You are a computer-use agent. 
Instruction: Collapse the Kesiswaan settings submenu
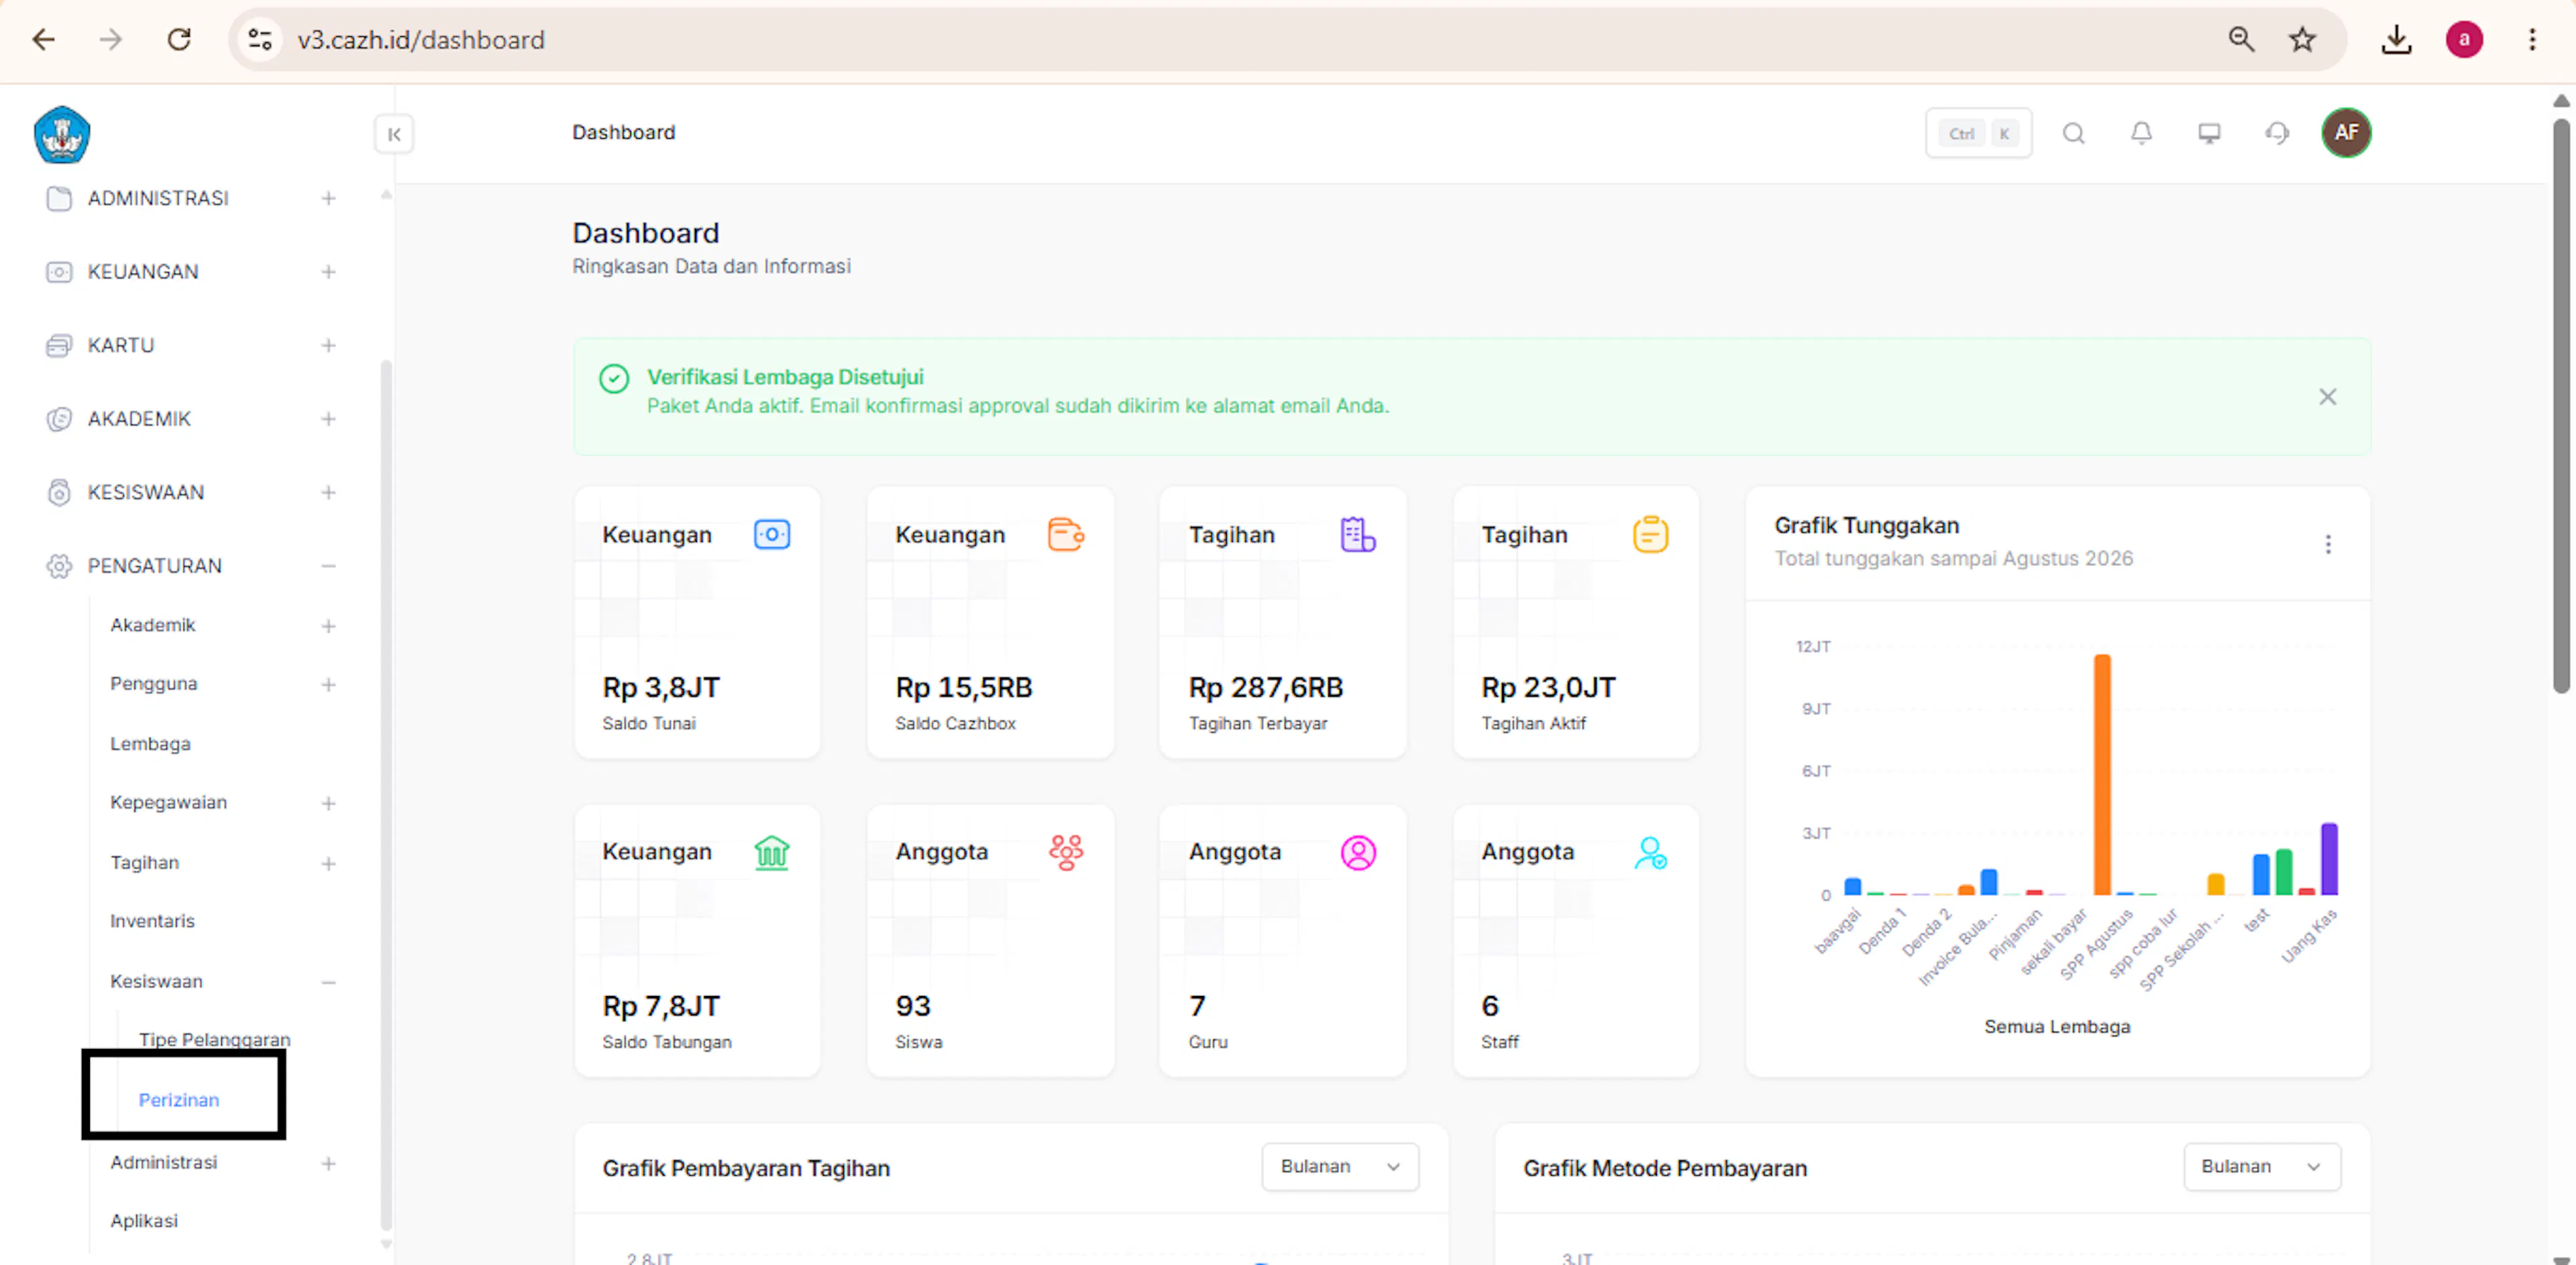pos(328,982)
